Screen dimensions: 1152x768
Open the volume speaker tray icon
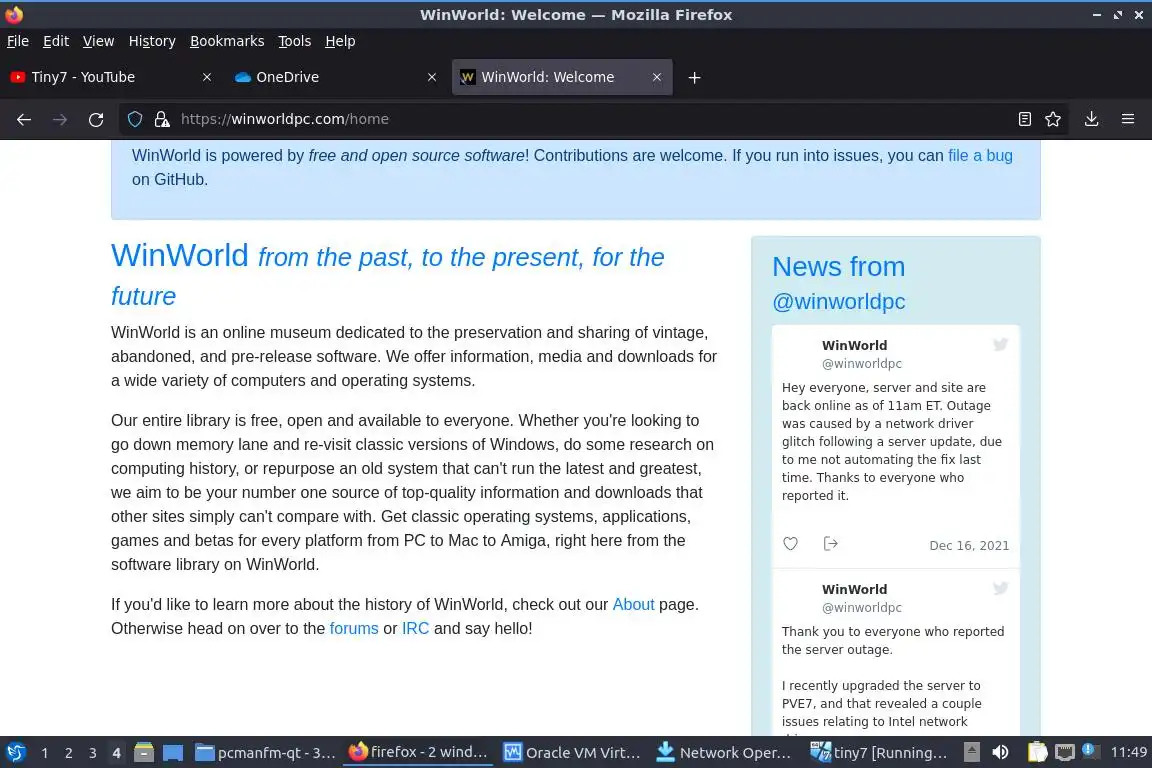pyautogui.click(x=1000, y=752)
